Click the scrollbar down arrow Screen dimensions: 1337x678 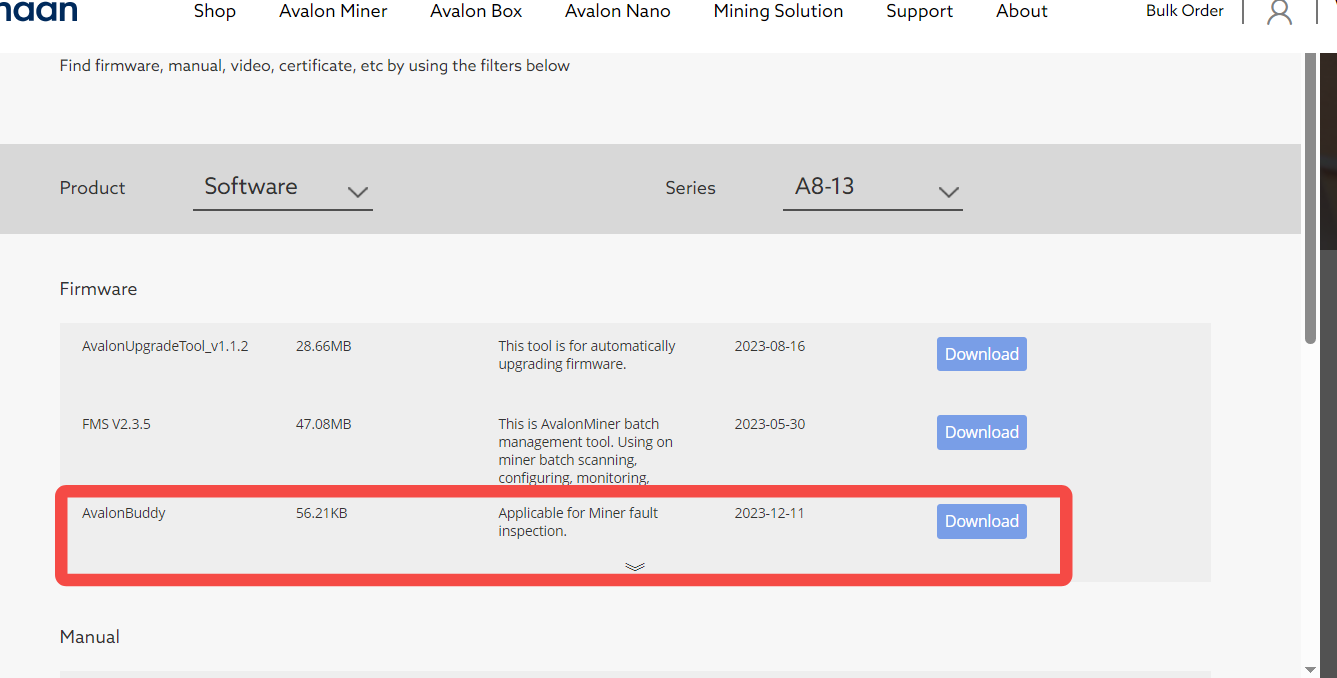pyautogui.click(x=1311, y=668)
